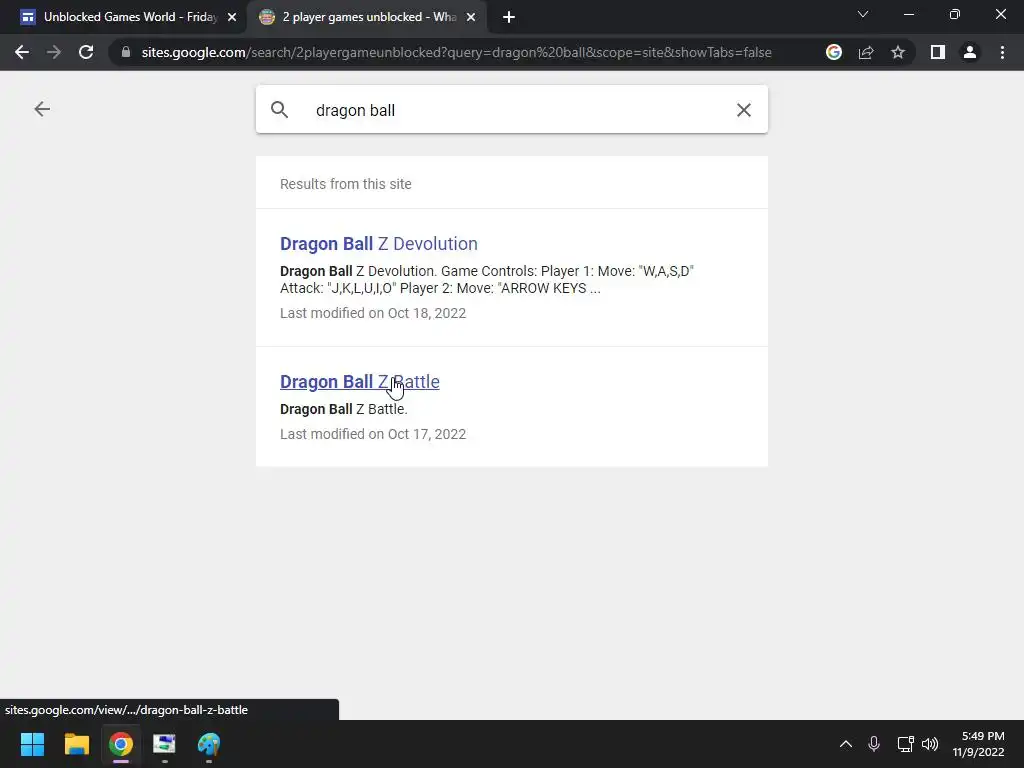The height and width of the screenshot is (768, 1024).
Task: Open the Google account icon in address bar
Action: tap(834, 52)
